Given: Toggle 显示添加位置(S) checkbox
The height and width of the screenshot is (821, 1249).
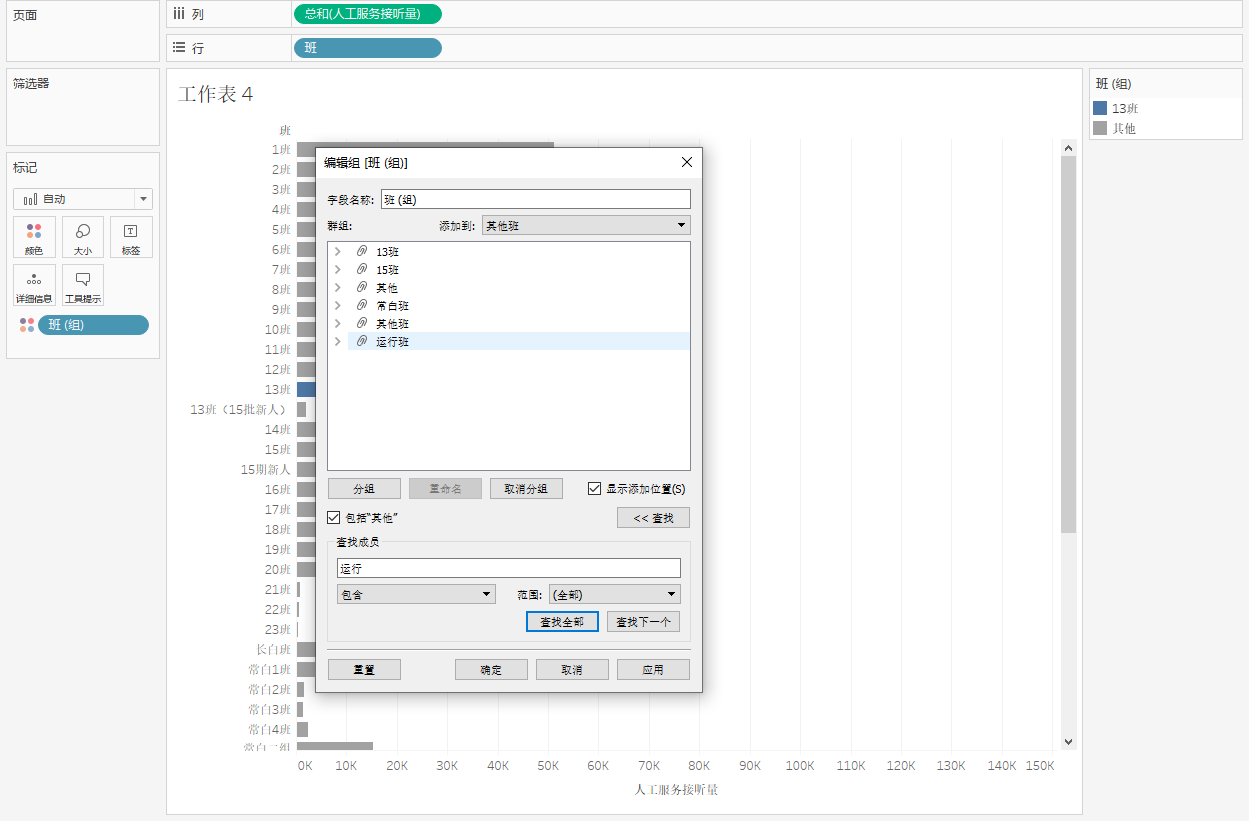Looking at the screenshot, I should 595,489.
